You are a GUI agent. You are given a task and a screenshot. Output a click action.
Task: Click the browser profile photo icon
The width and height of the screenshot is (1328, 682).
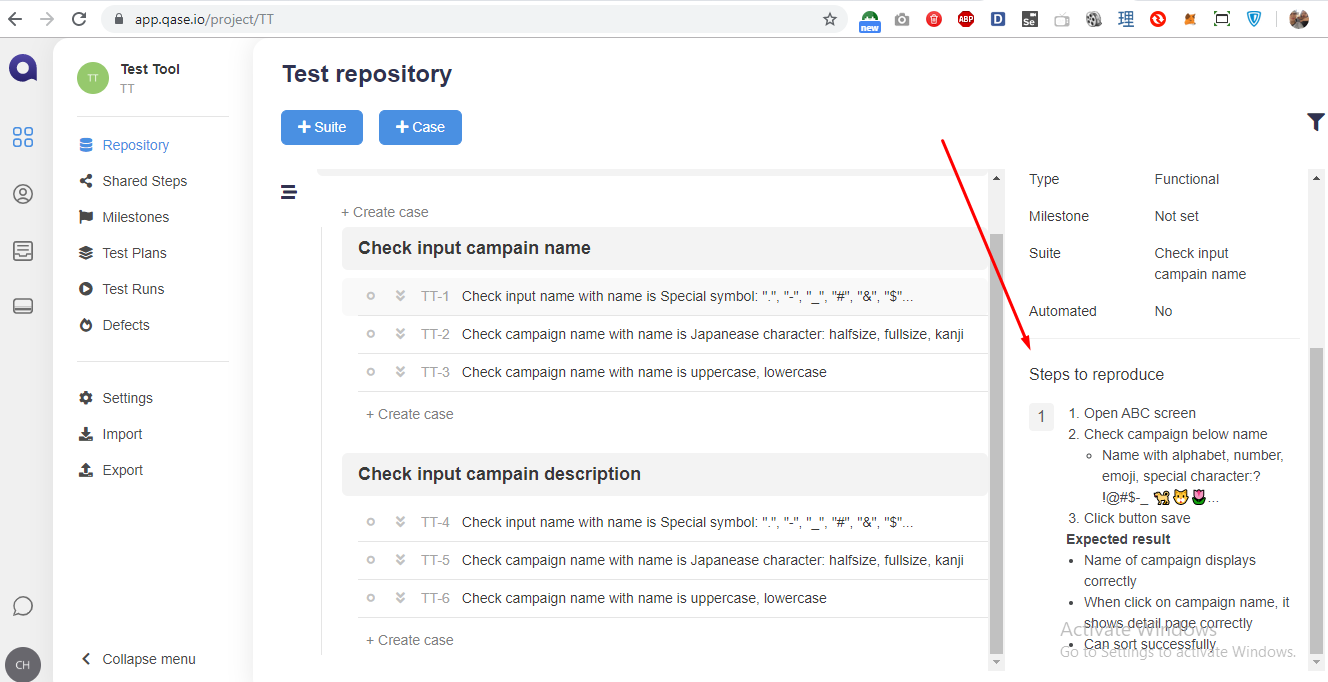click(x=1299, y=19)
